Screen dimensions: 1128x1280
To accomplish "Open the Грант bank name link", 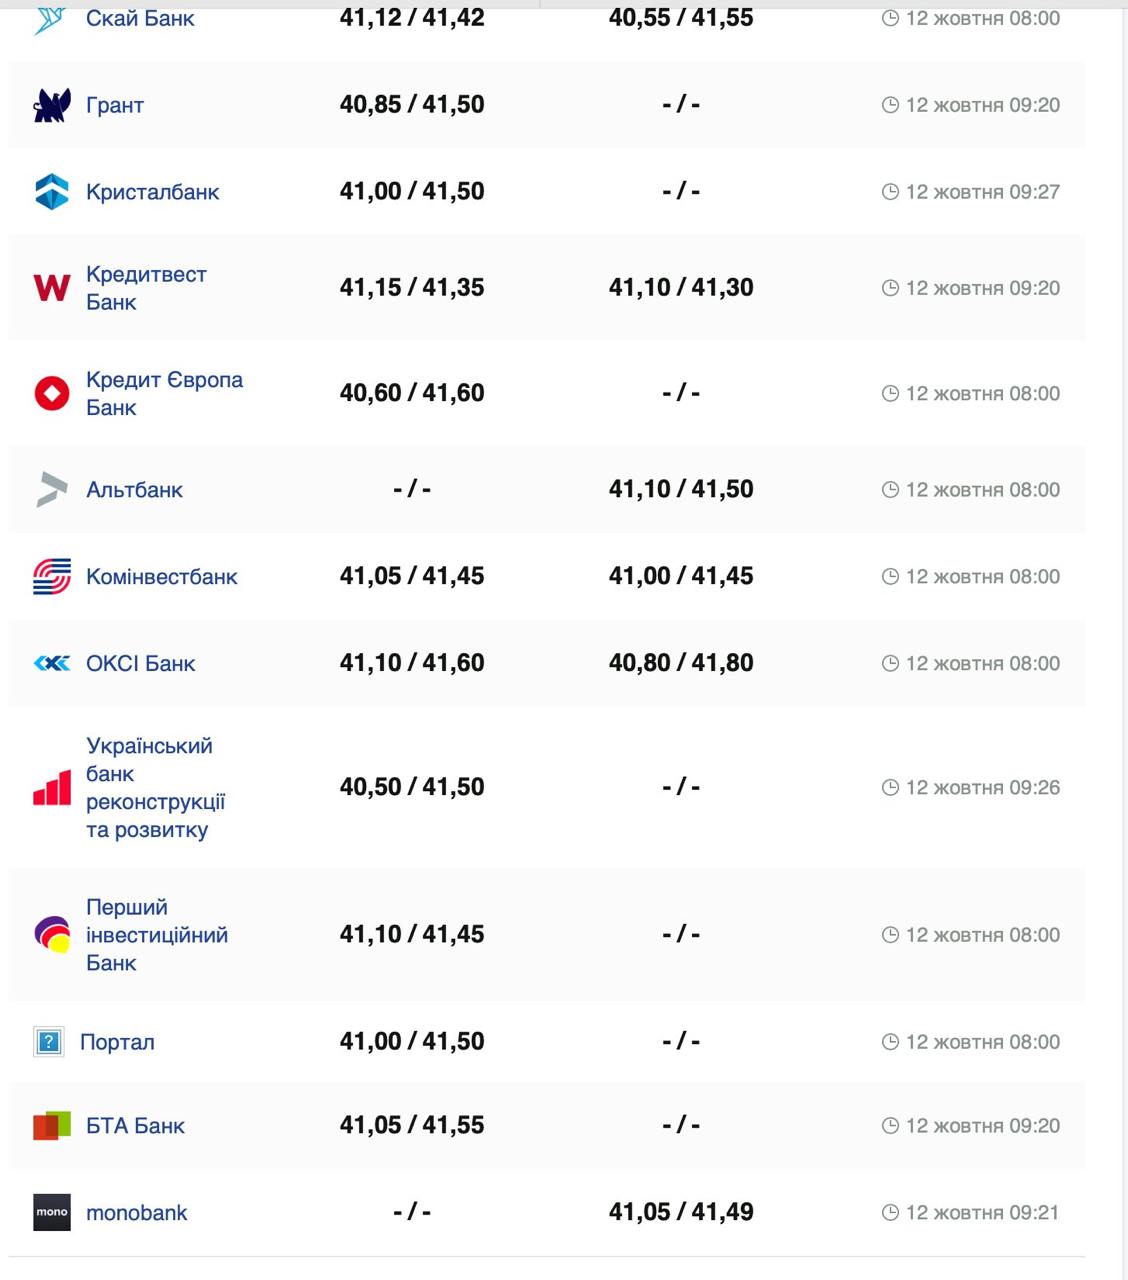I will point(115,105).
